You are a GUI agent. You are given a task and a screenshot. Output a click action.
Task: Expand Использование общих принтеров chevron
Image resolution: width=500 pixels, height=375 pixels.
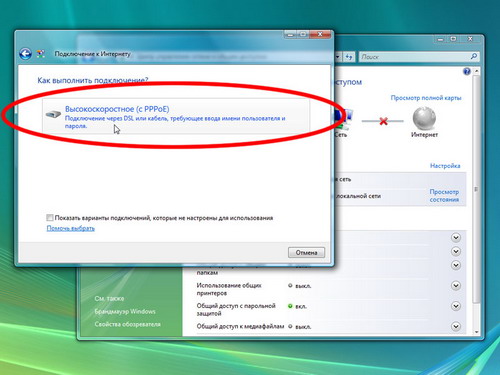456,286
